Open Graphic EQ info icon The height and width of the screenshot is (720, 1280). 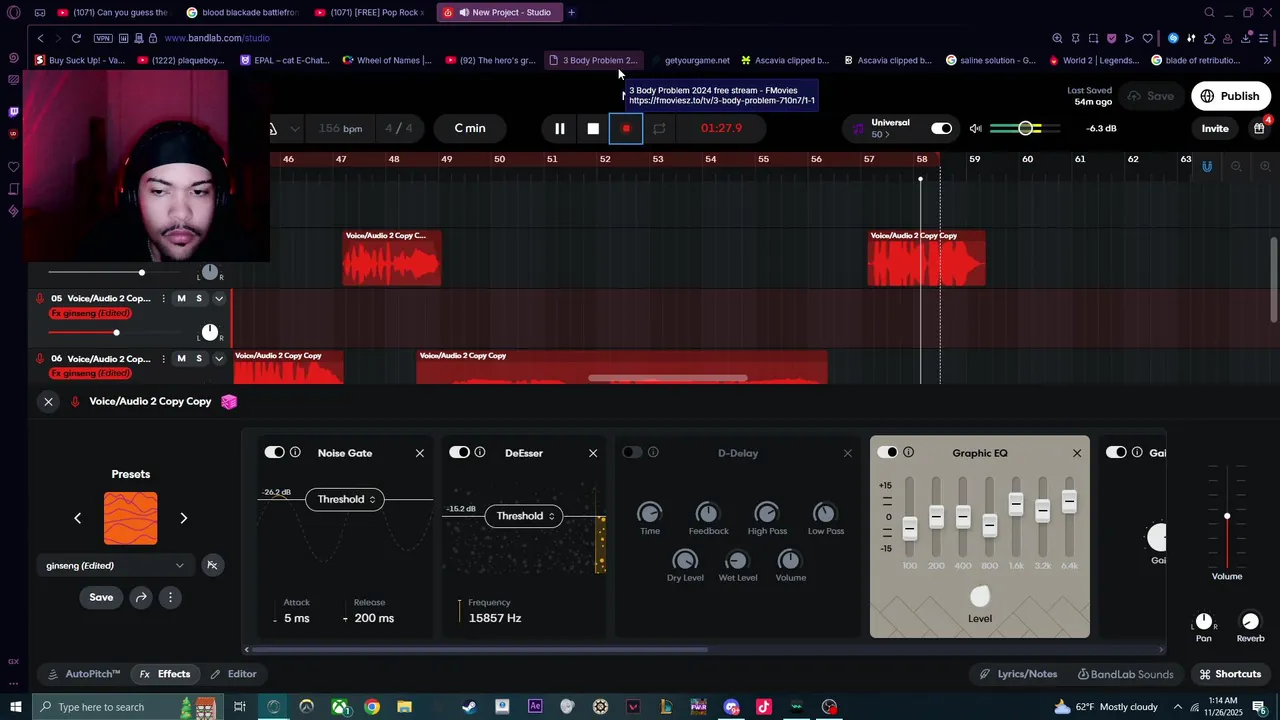(908, 452)
